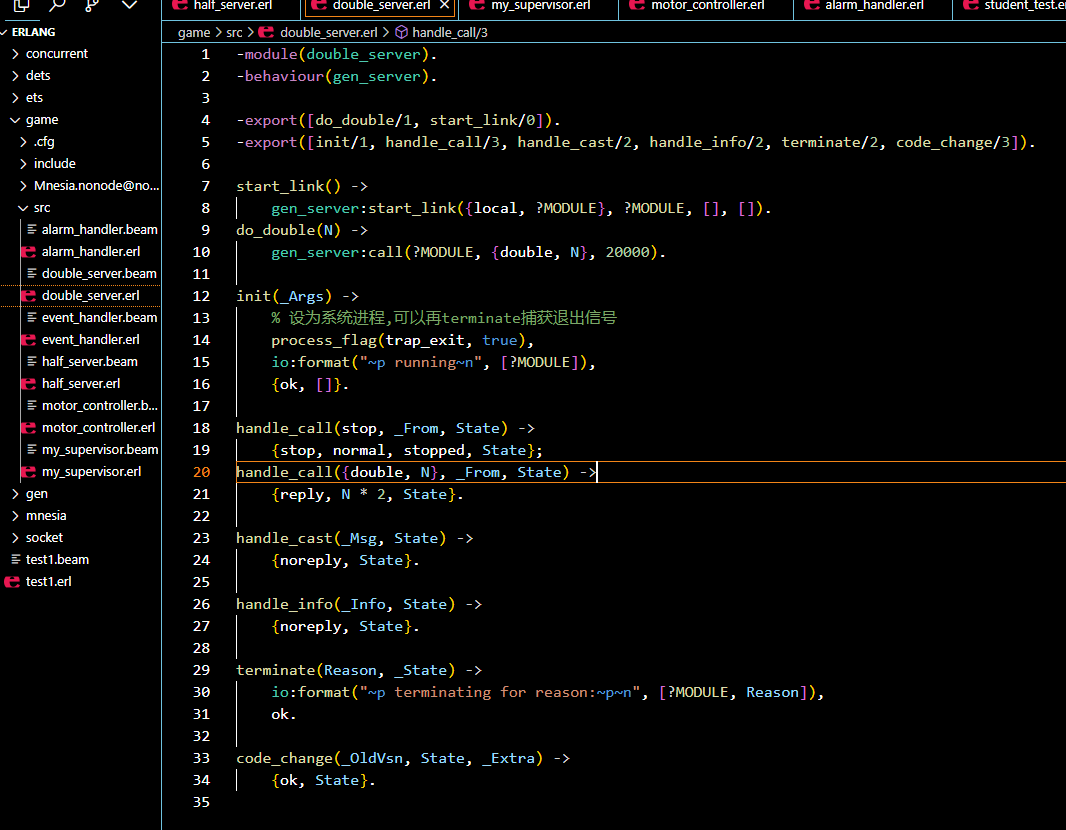1066x830 pixels.
Task: Click the Erlang icon beside test1.erl
Action: (x=12, y=582)
